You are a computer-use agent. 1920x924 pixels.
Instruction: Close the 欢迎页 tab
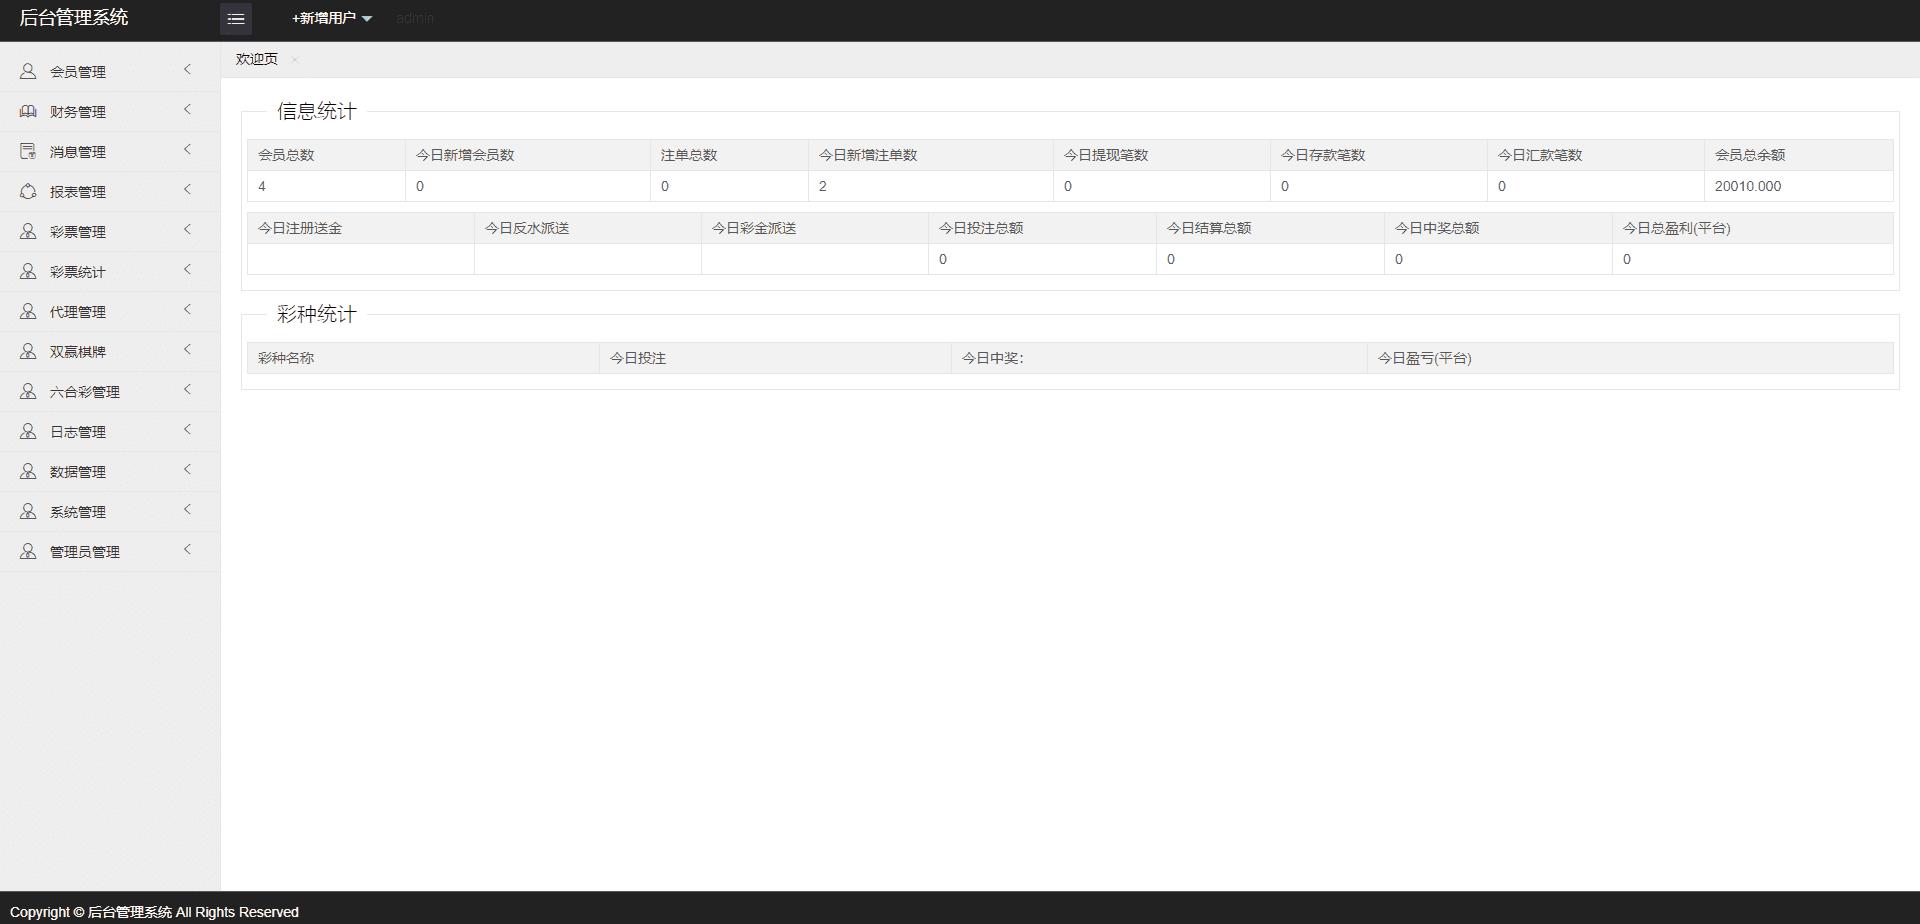pos(294,60)
